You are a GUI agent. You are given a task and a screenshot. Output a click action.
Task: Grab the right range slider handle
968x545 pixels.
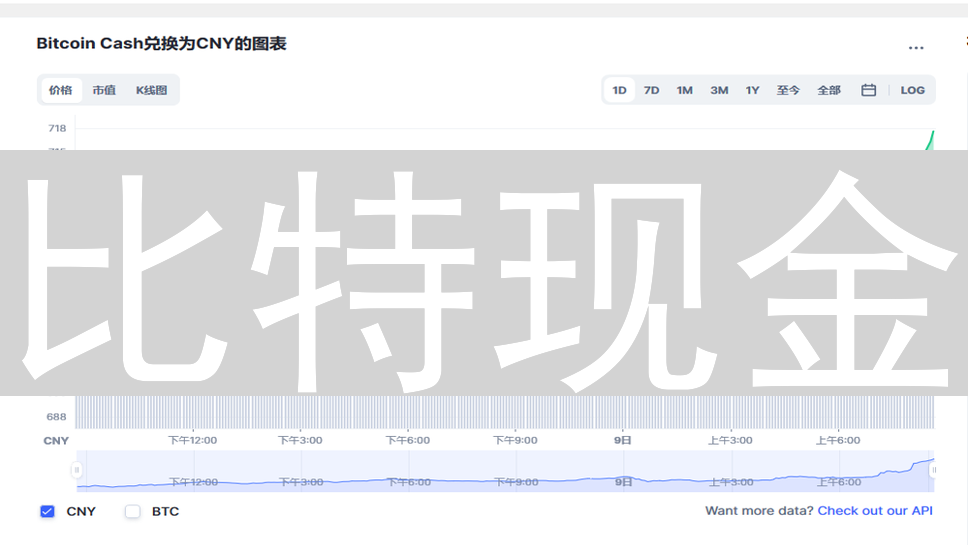point(933,470)
